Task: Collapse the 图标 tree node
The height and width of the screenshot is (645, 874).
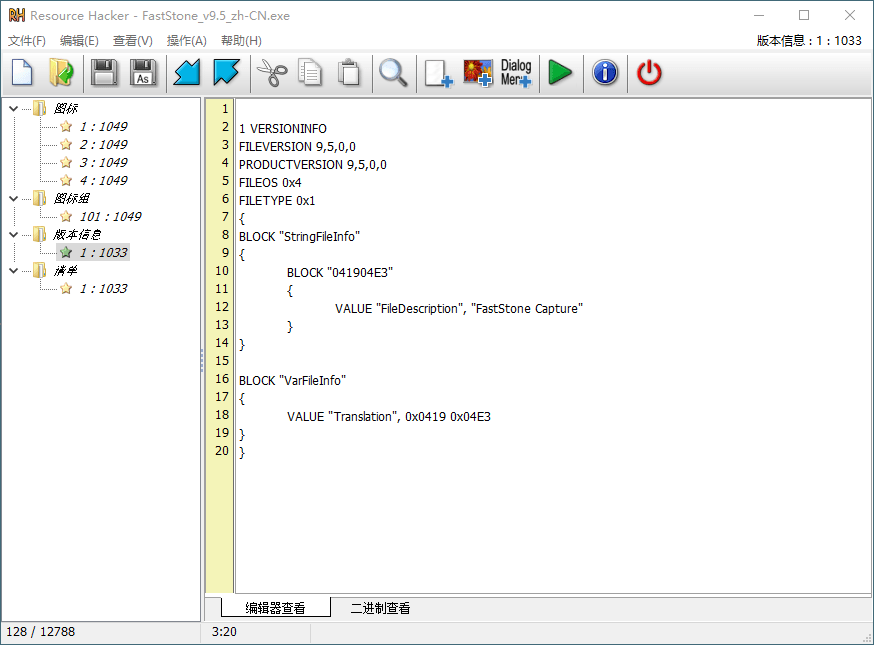Action: point(14,109)
